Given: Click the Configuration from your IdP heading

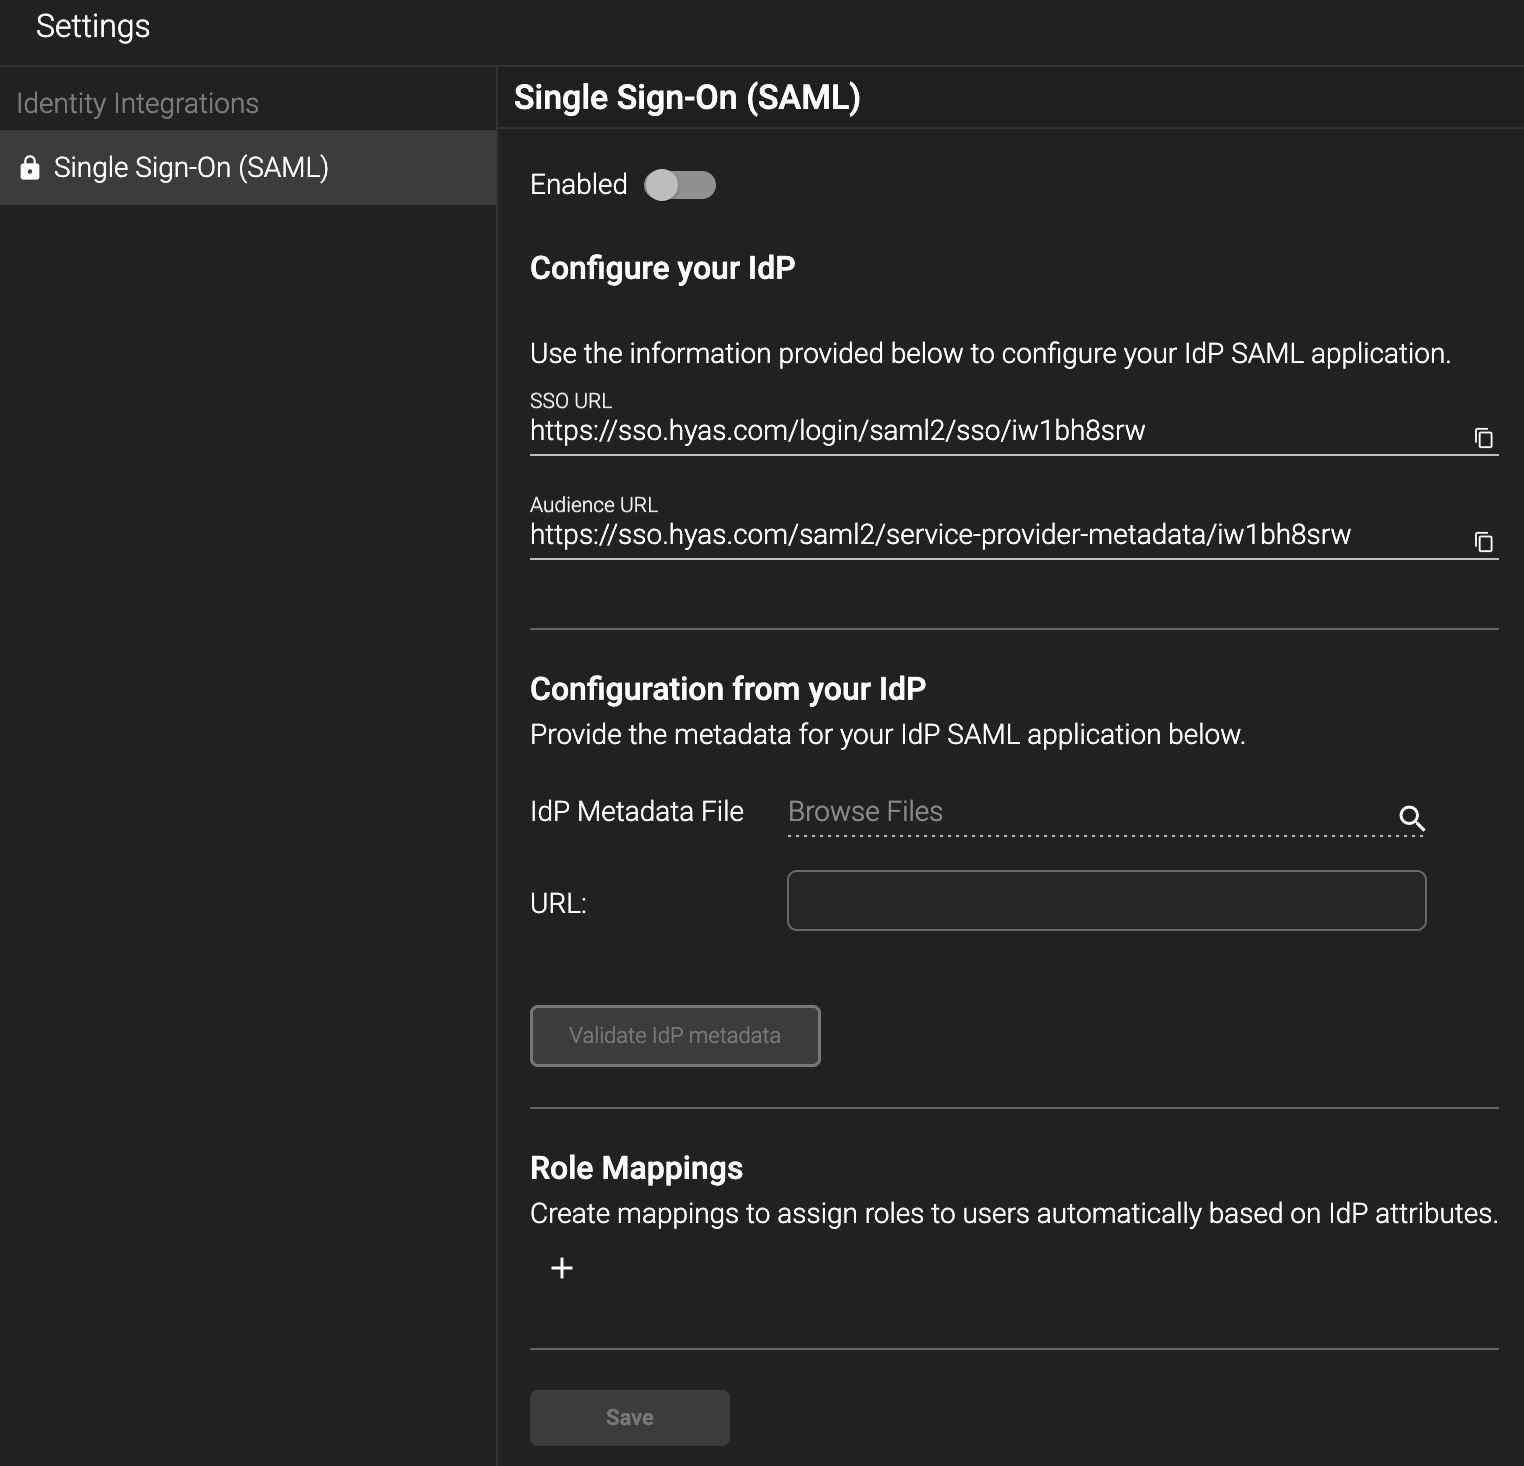Looking at the screenshot, I should [x=727, y=689].
